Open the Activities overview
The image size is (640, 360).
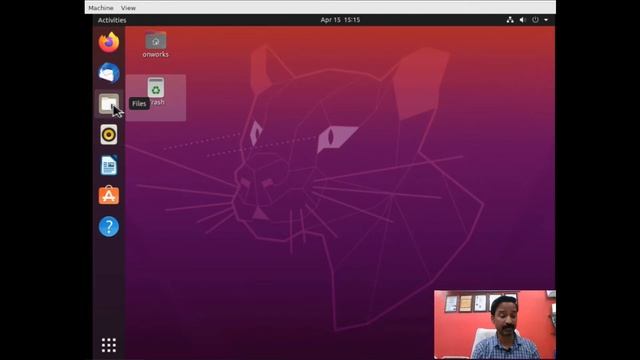pyautogui.click(x=112, y=20)
